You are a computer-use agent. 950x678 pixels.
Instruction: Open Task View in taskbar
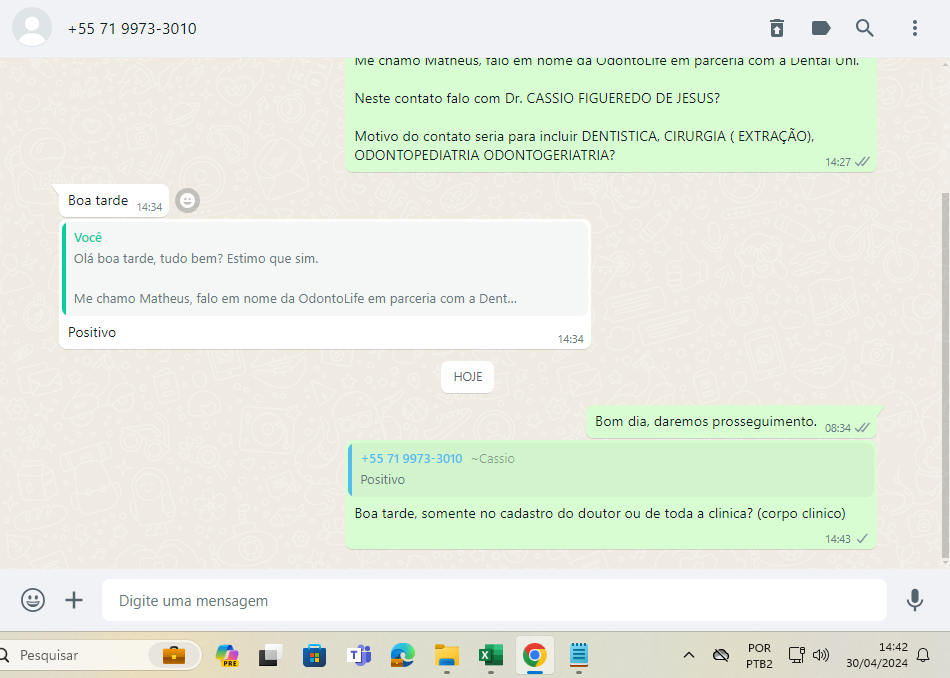tap(270, 655)
